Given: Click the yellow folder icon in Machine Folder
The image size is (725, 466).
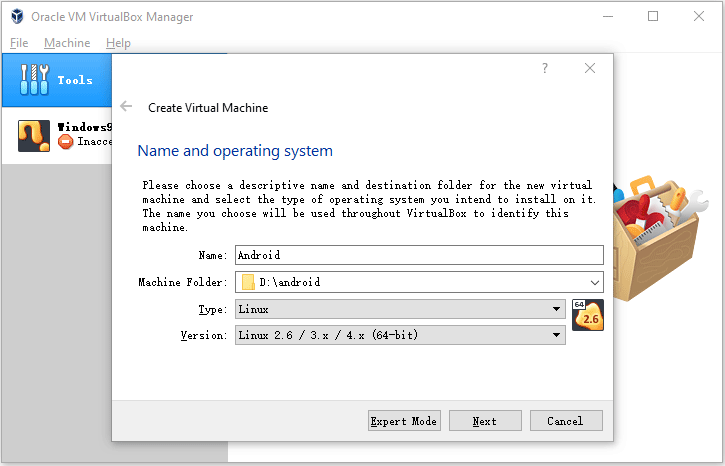Looking at the screenshot, I should pos(248,282).
